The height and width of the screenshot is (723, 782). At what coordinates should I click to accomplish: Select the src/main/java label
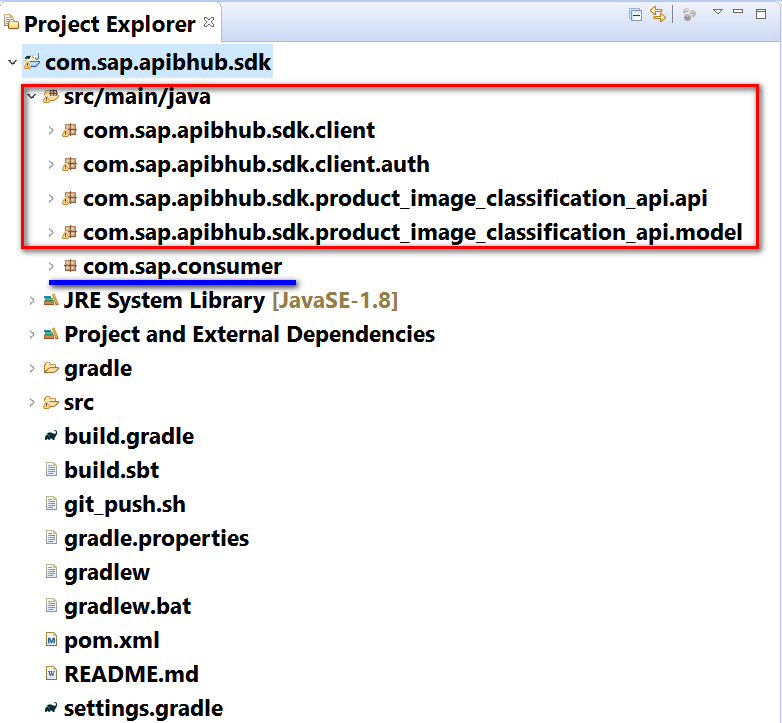click(137, 97)
